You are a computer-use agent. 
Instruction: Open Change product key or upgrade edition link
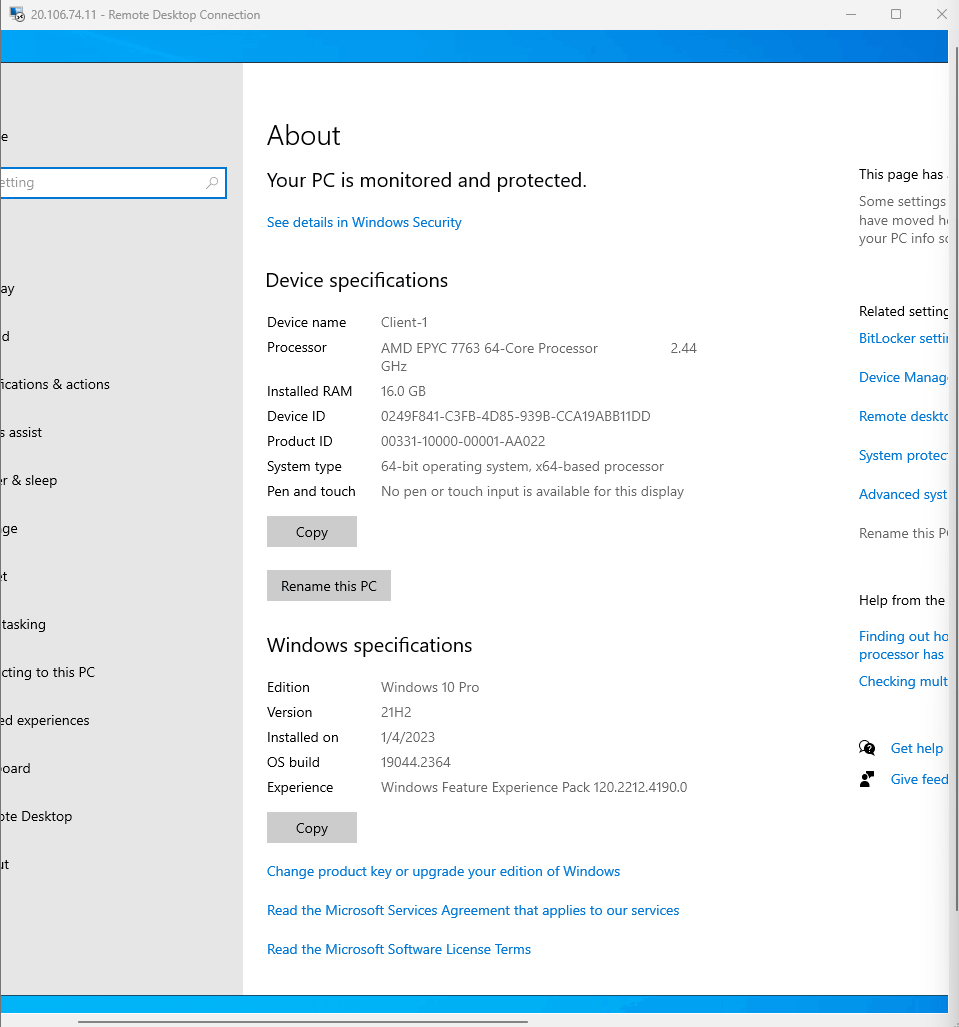pyautogui.click(x=443, y=871)
